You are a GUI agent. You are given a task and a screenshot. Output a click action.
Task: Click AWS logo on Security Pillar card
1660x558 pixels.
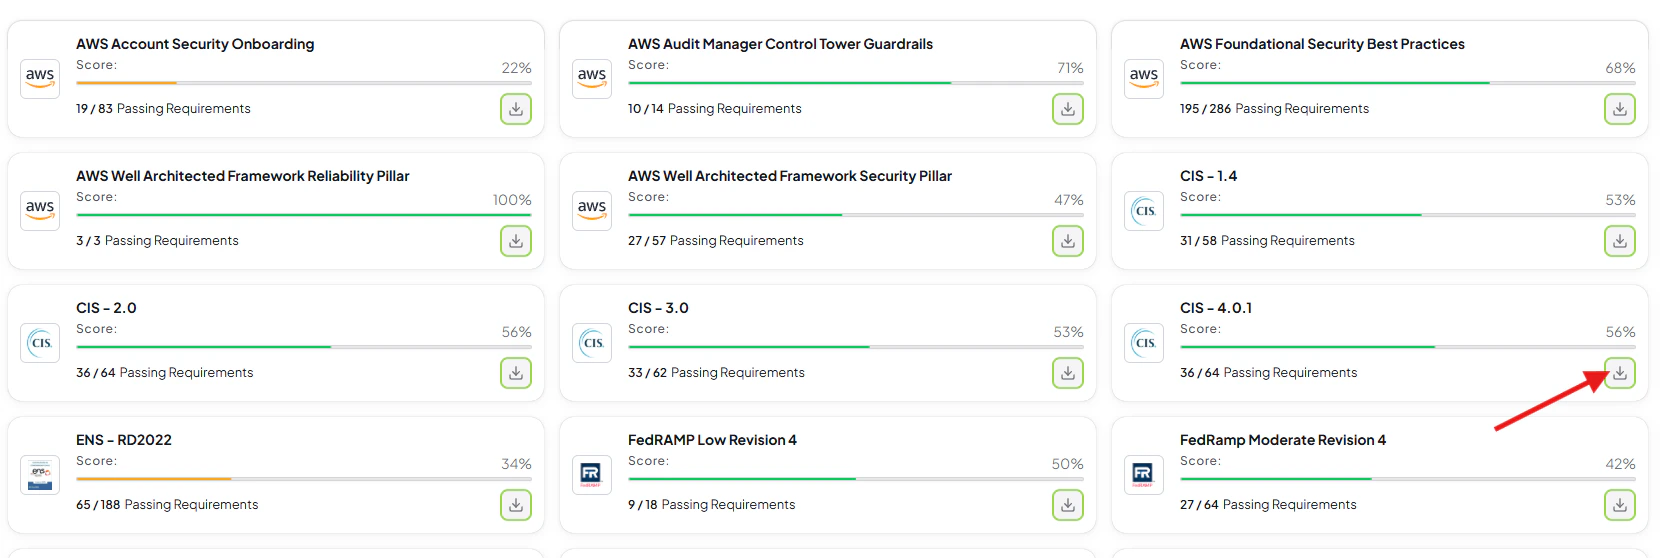pyautogui.click(x=592, y=211)
